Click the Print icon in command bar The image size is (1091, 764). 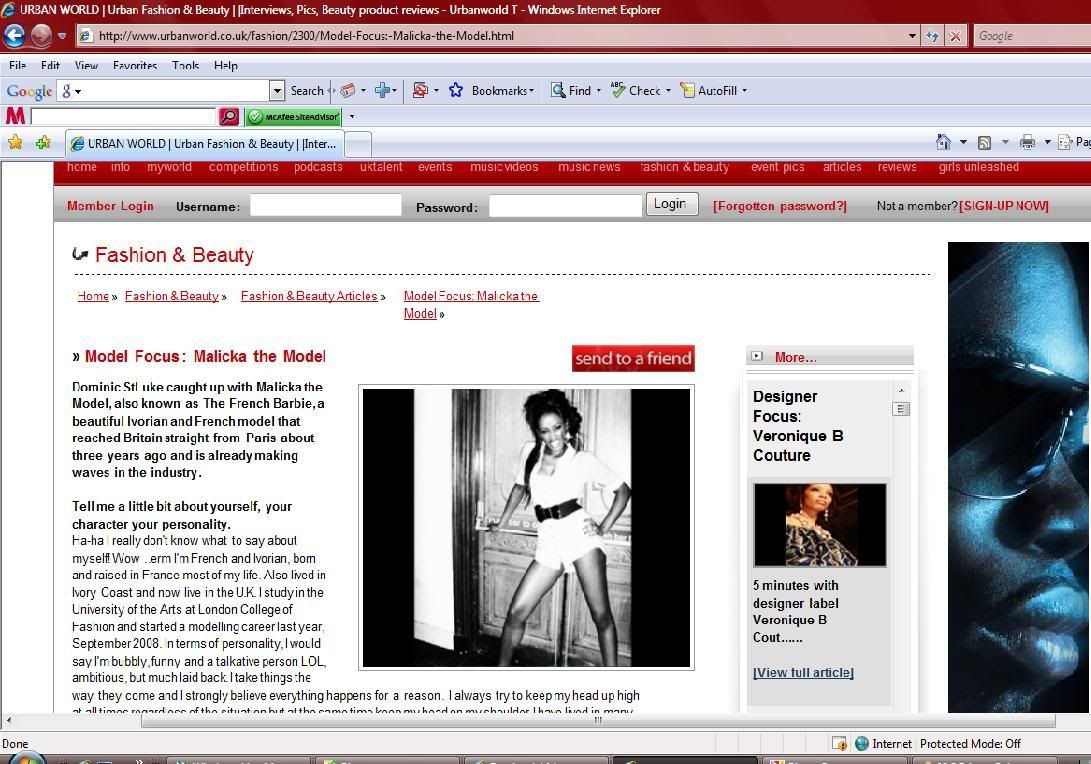[x=1027, y=143]
